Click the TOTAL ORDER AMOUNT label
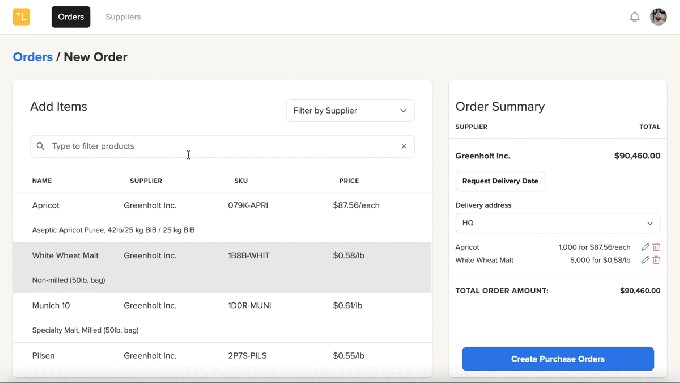Image resolution: width=680 pixels, height=383 pixels. [x=502, y=291]
